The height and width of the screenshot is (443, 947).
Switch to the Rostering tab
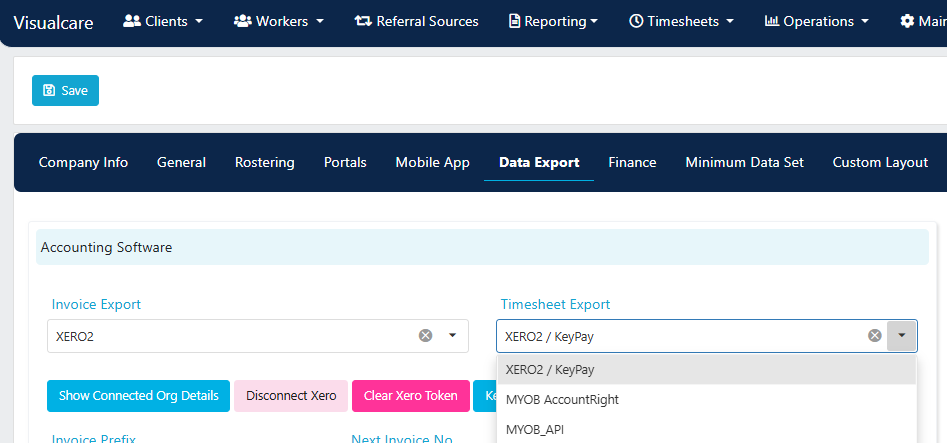click(265, 163)
